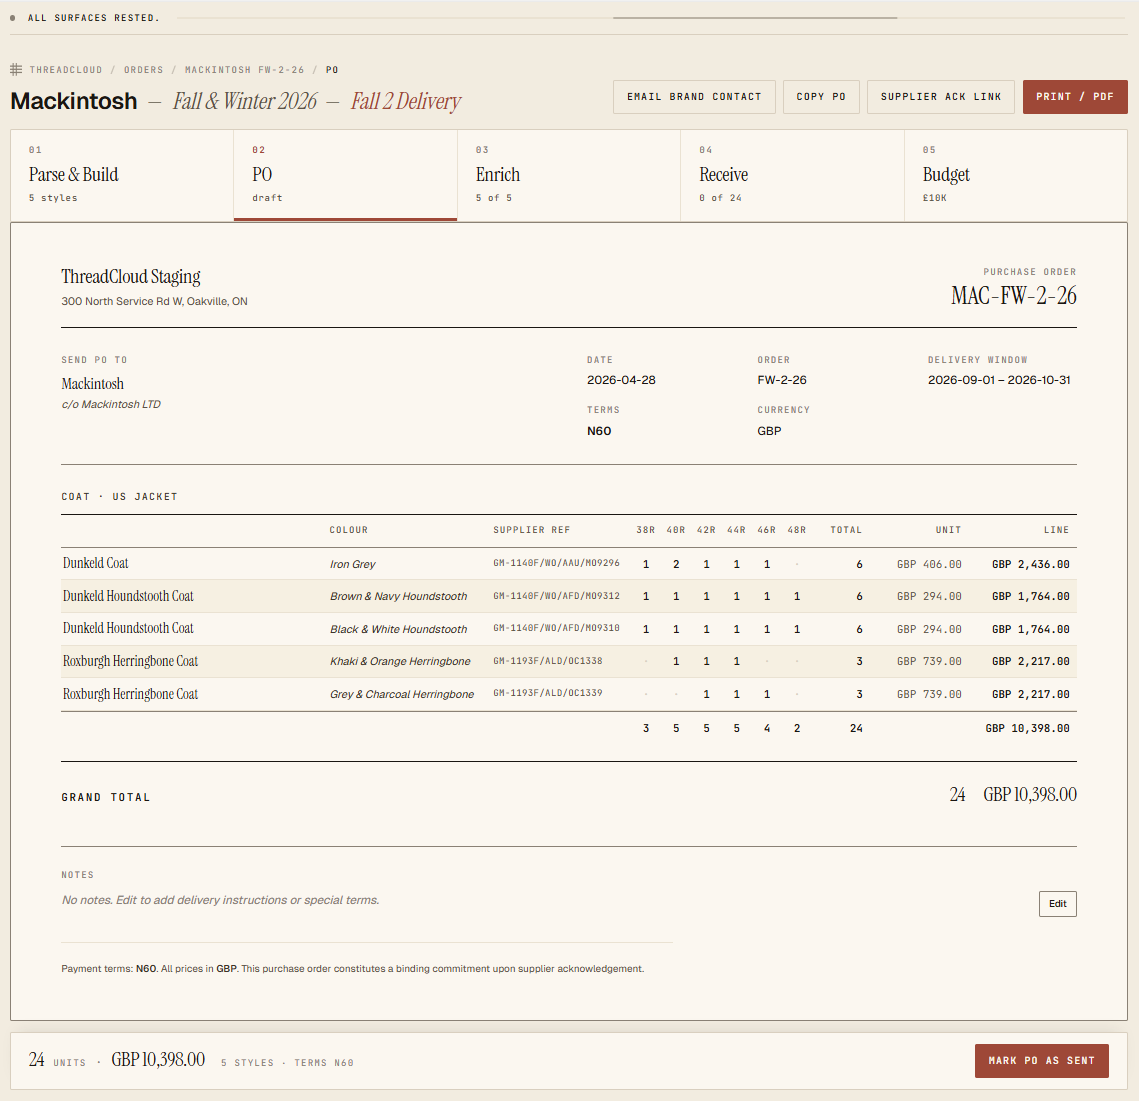Click the delivery window 2026-09-01 – 2026-10-31
The image size is (1139, 1101).
(999, 380)
